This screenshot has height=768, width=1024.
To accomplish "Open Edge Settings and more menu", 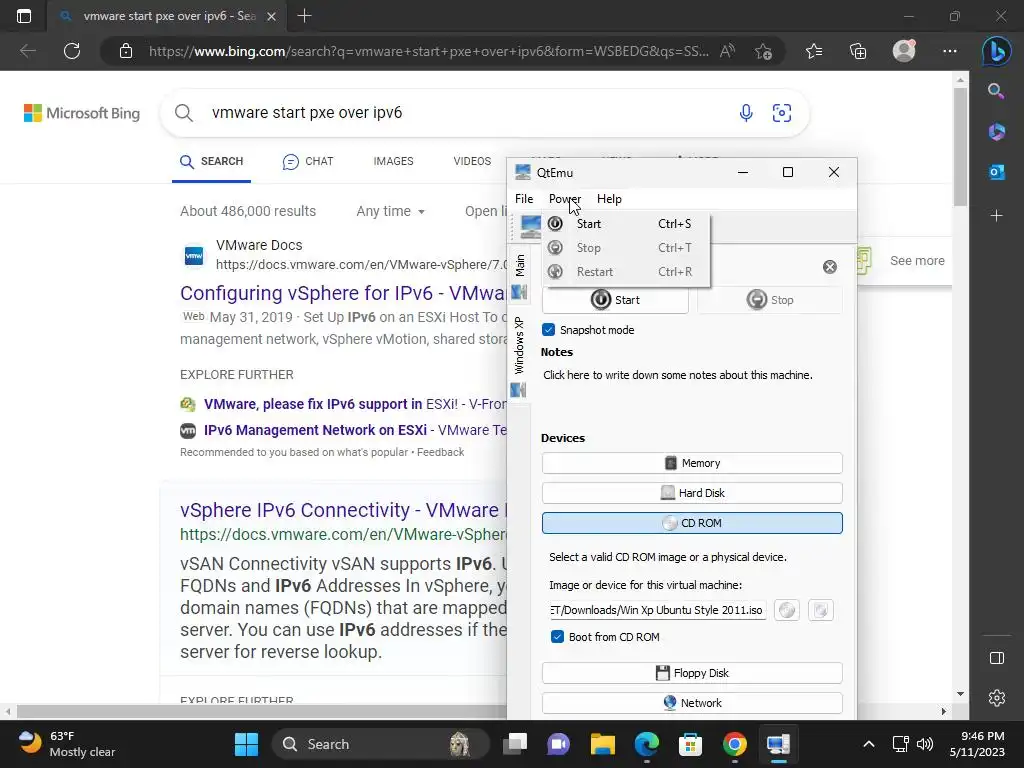I will coord(950,51).
